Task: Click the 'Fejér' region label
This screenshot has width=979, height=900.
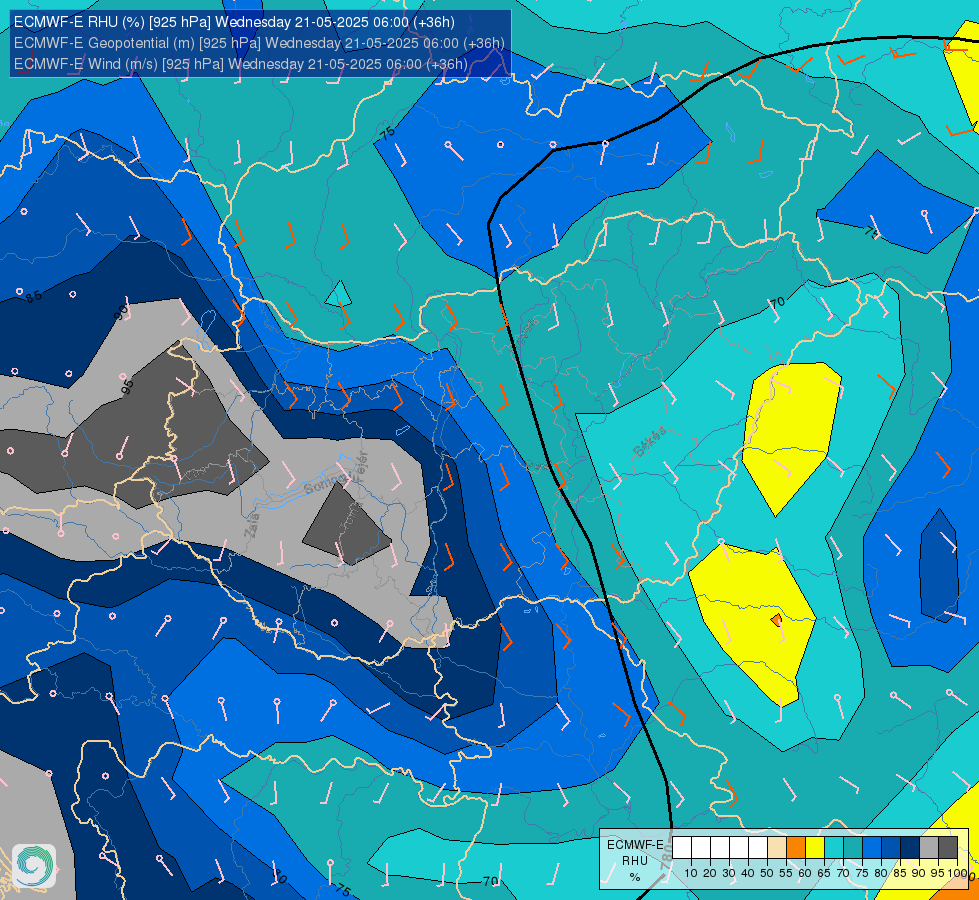Action: pos(362,464)
